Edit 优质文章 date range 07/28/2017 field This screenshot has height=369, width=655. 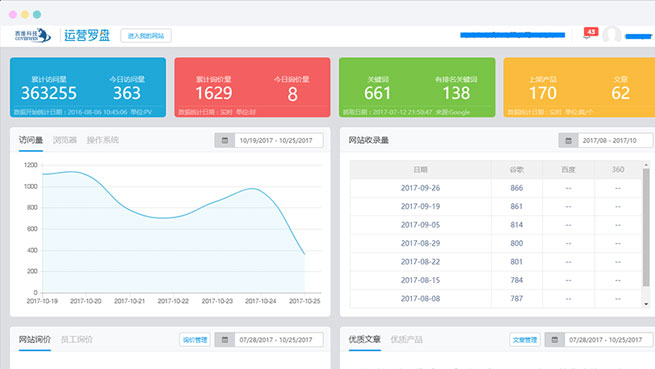(609, 340)
